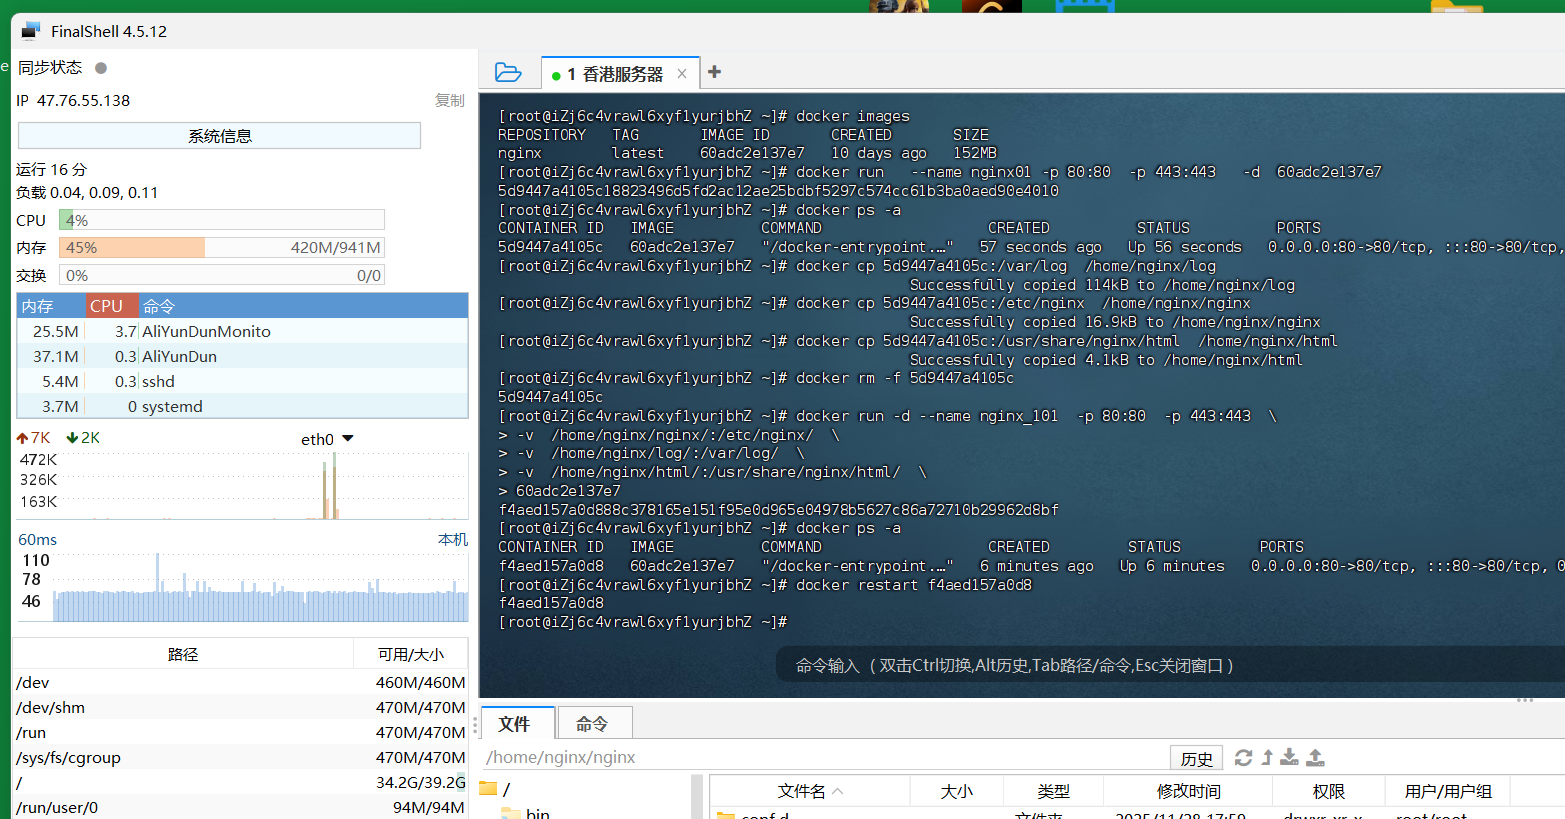Open the 历史 path history button
The height and width of the screenshot is (819, 1565).
coord(1196,759)
